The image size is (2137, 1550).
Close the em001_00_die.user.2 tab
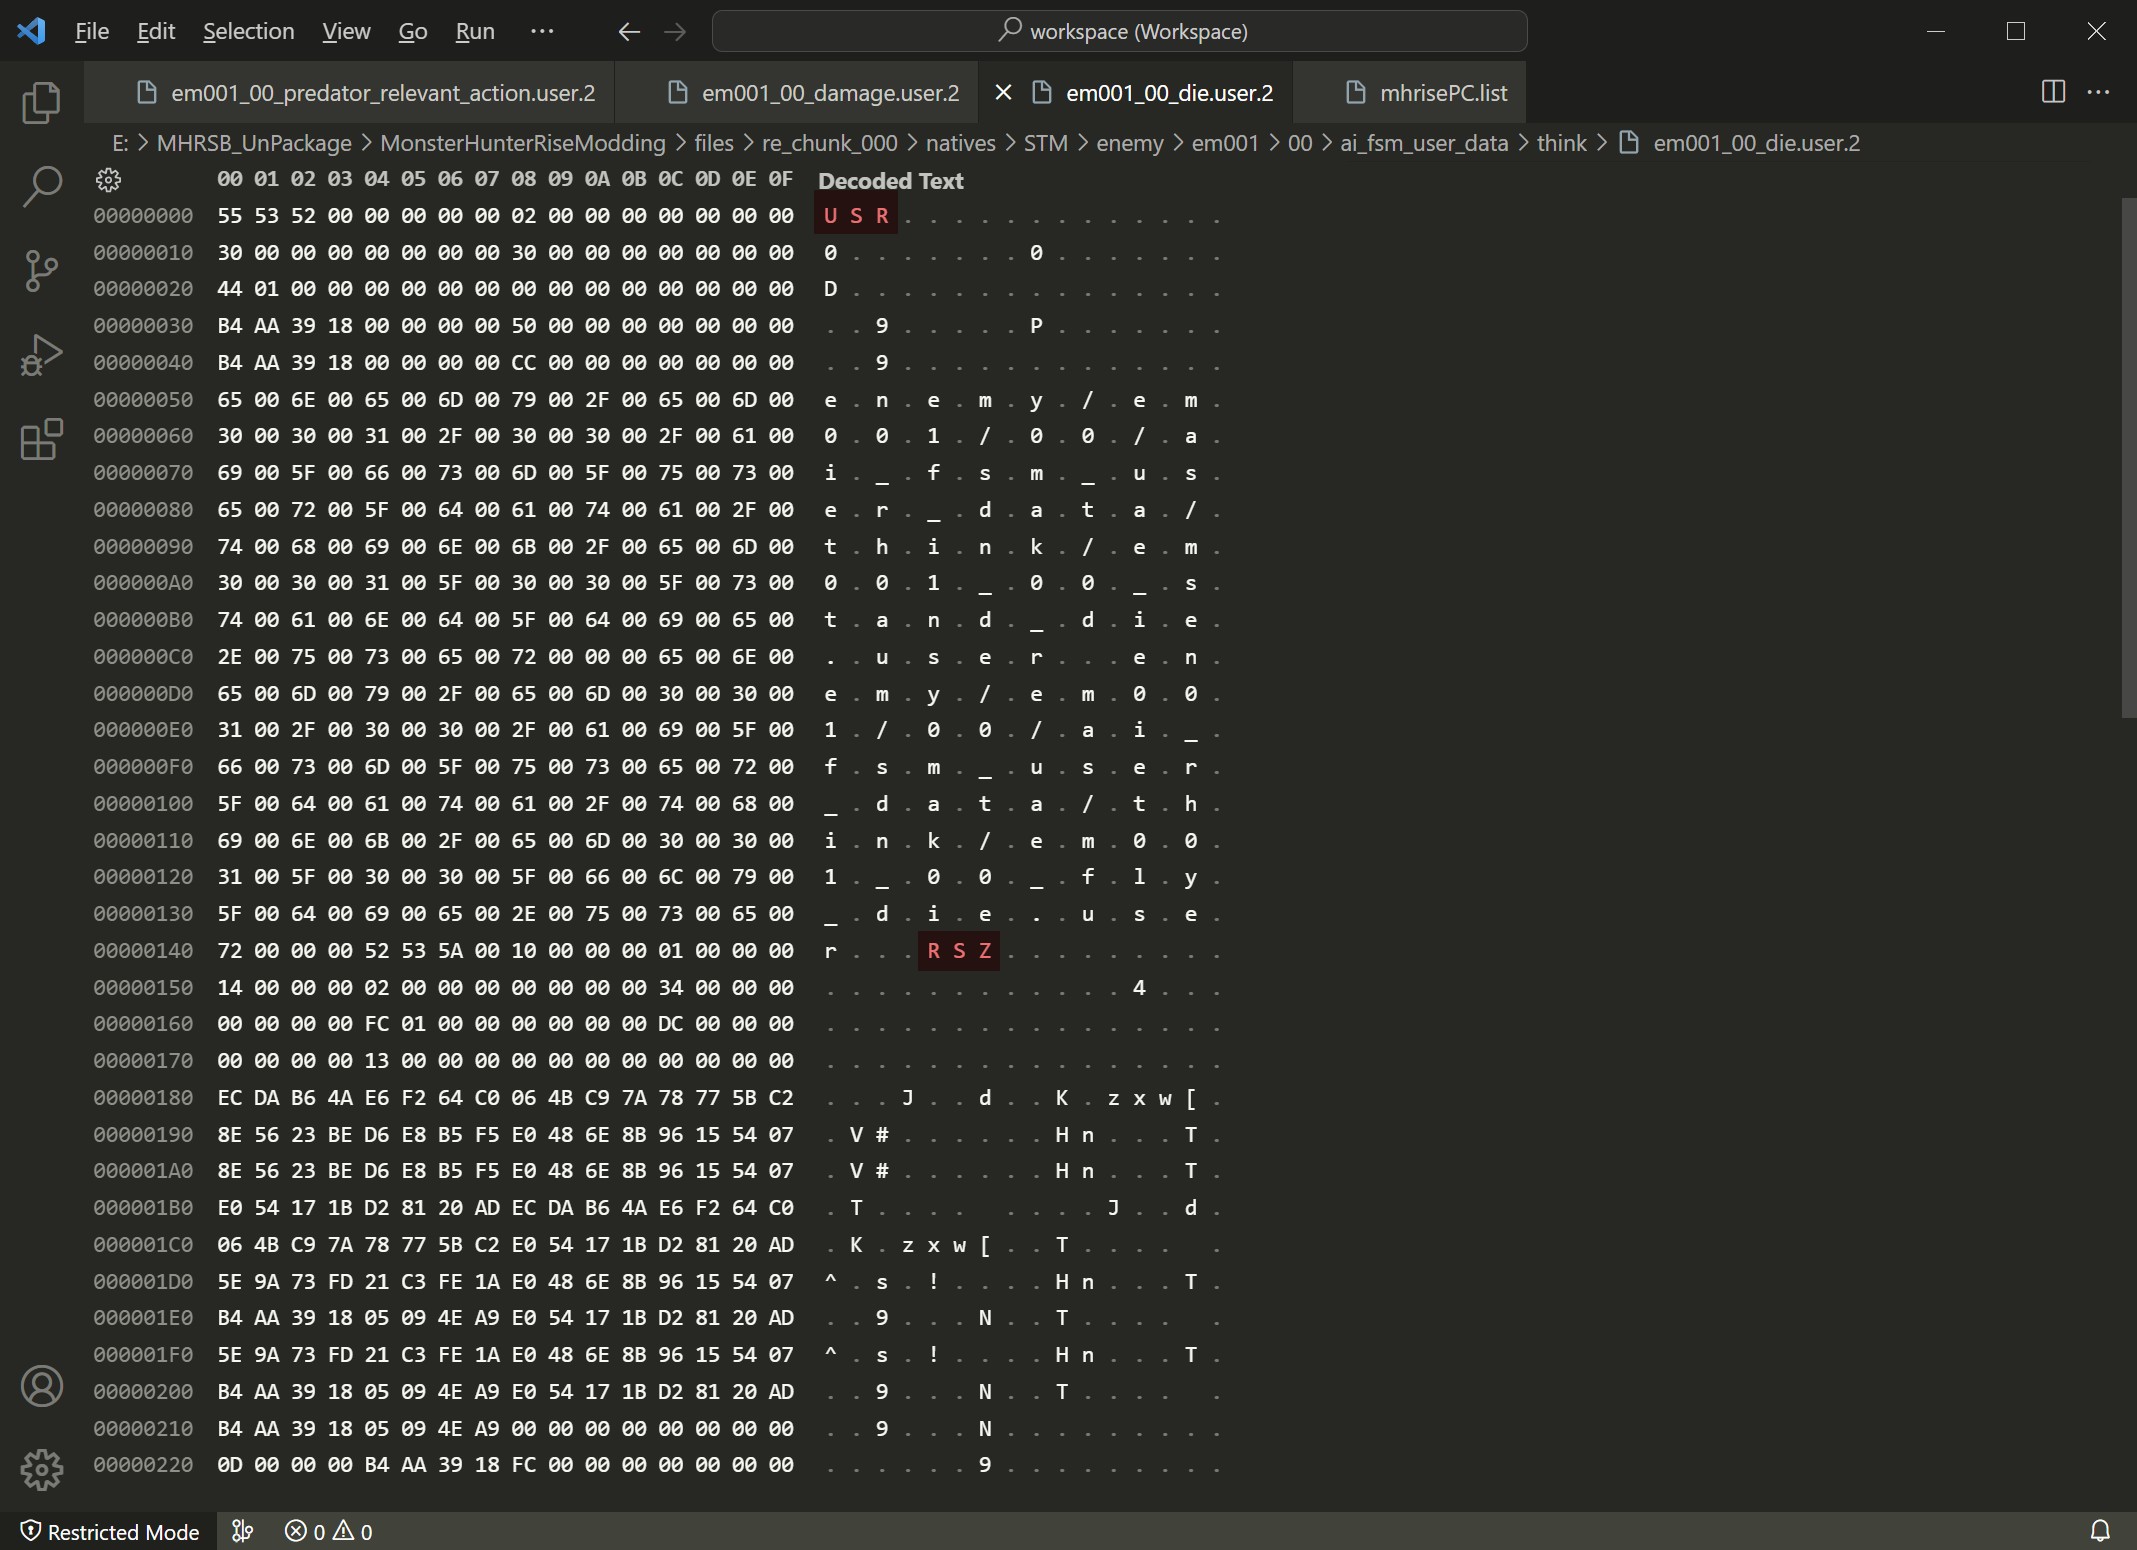(1003, 93)
